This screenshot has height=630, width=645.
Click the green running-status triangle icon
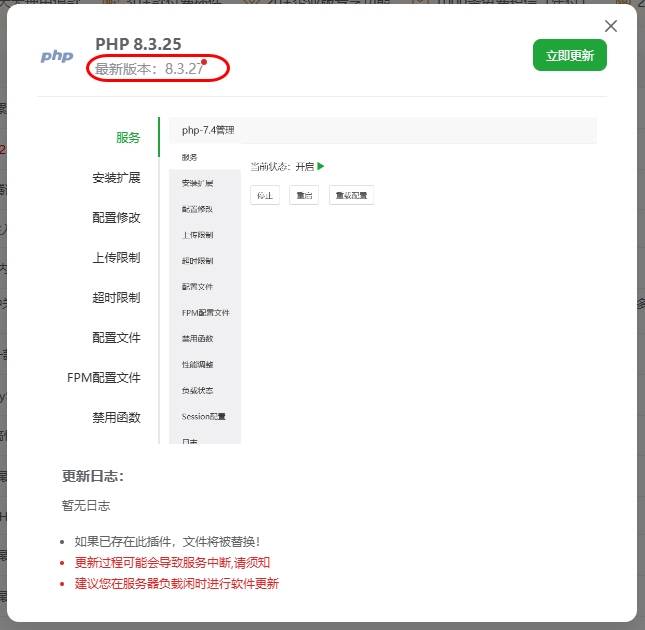(321, 167)
